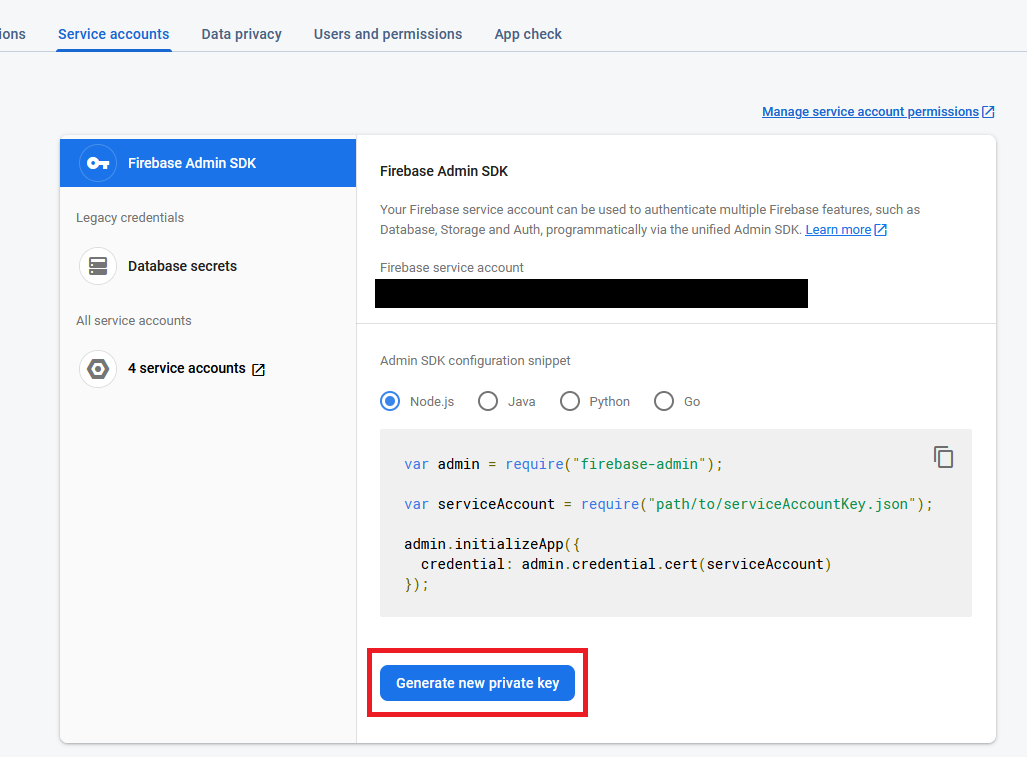Choose the Python radio option

click(x=570, y=401)
